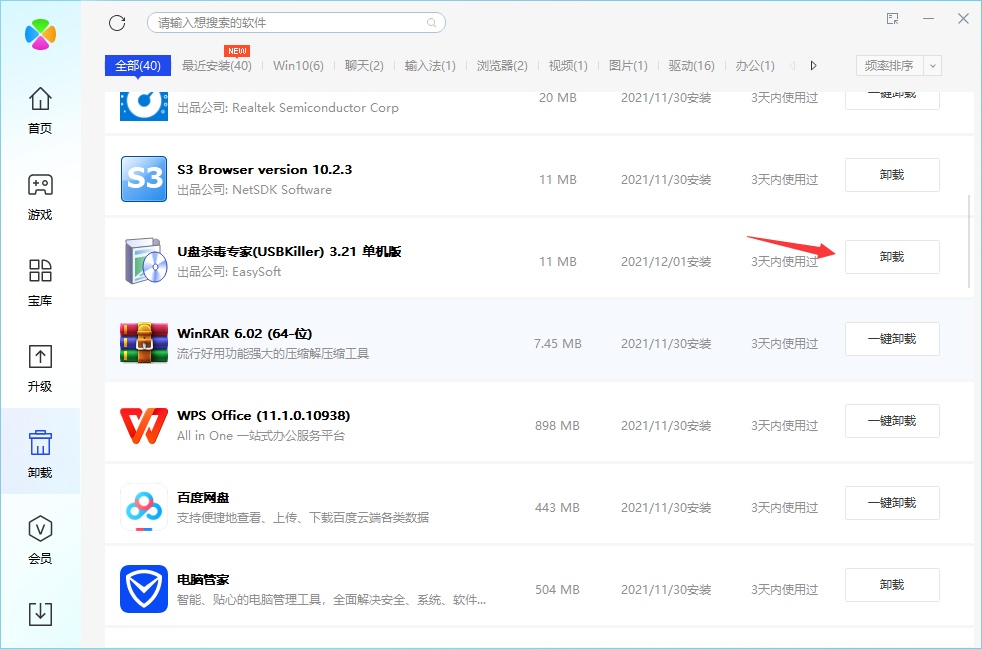Click the 电脑管家 shield icon
982x649 pixels.
tap(144, 589)
